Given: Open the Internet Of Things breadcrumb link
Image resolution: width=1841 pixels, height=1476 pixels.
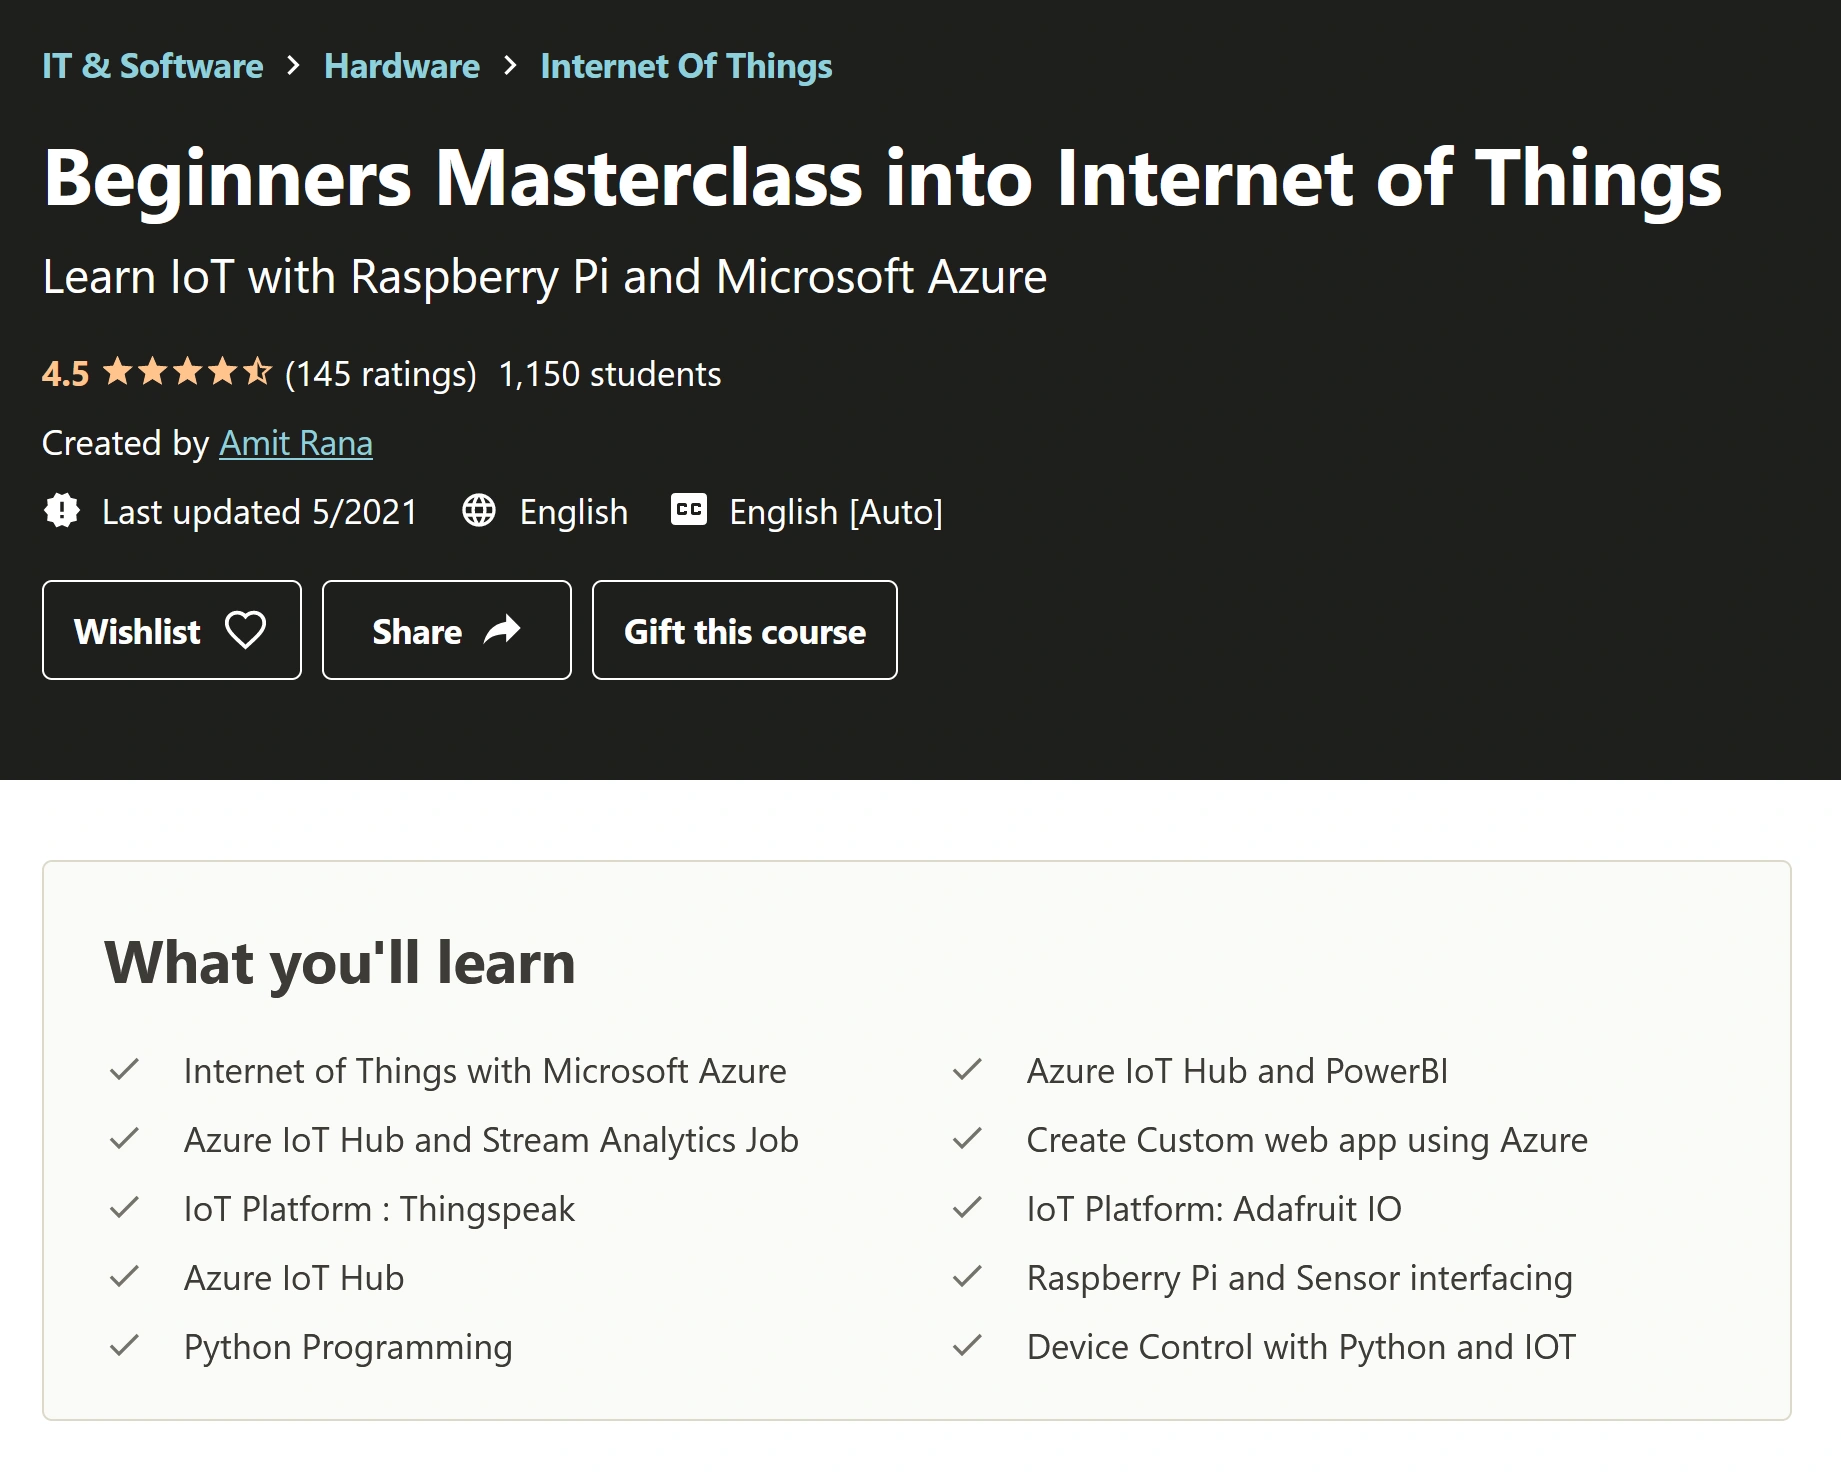Looking at the screenshot, I should 686,66.
